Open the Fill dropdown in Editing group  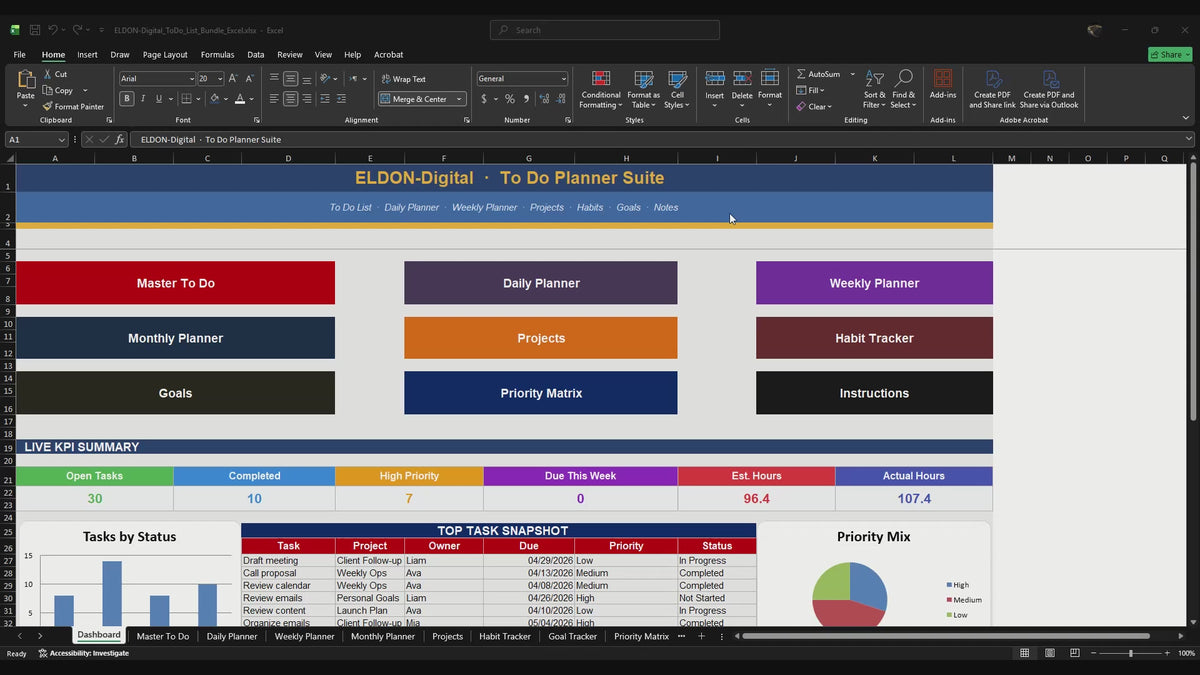point(810,90)
